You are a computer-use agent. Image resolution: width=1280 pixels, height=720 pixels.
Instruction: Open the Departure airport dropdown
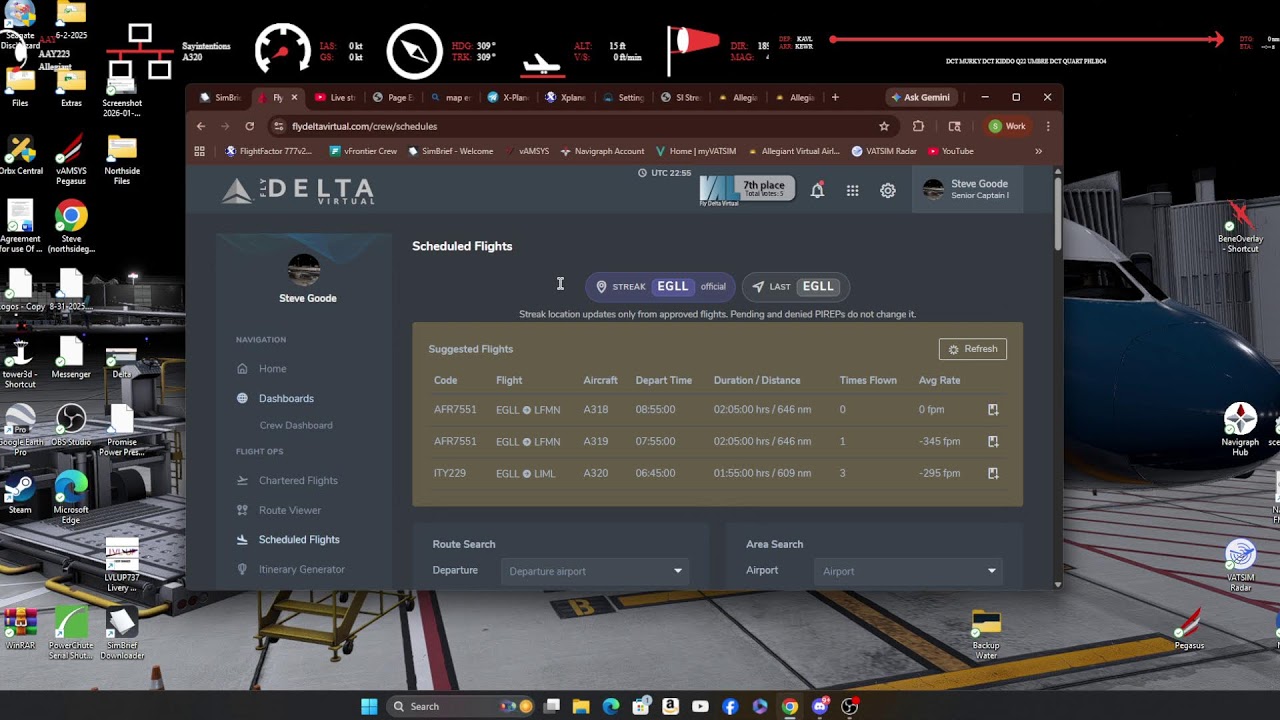coord(595,571)
